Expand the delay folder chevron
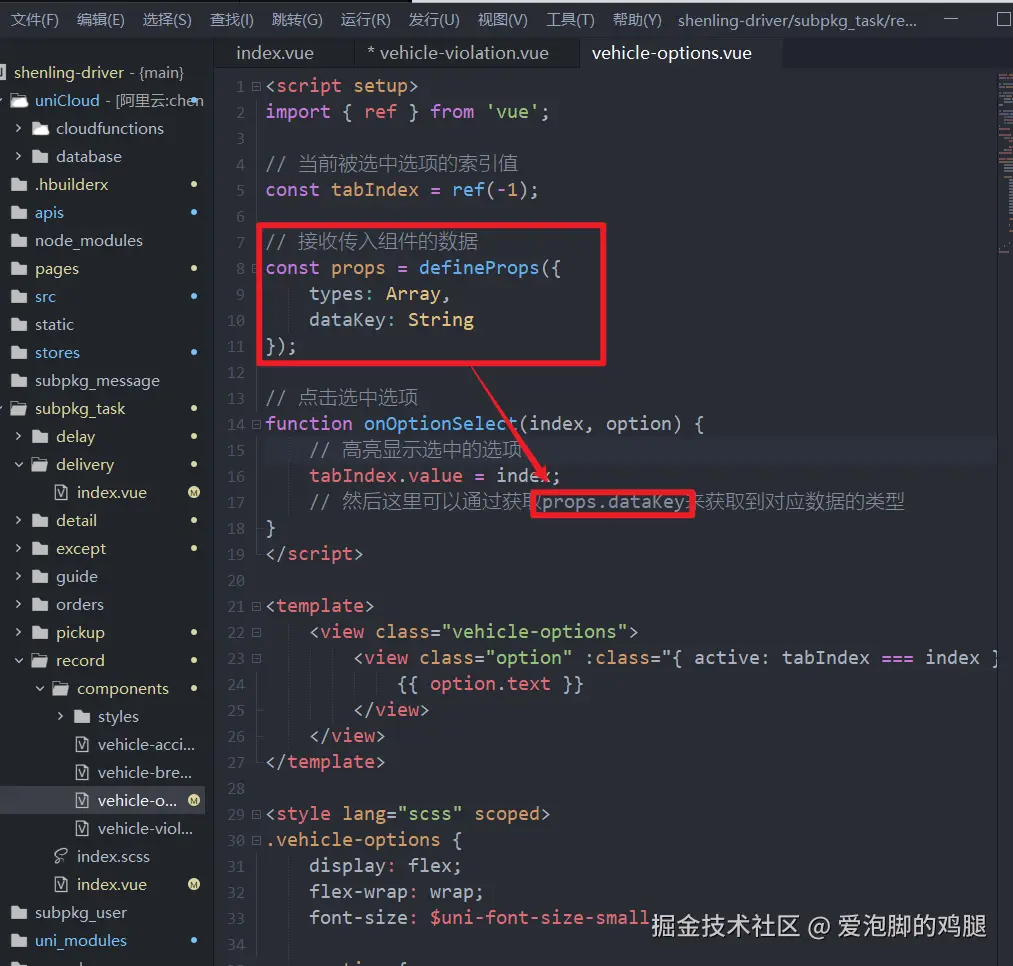This screenshot has height=966, width=1013. (x=18, y=437)
